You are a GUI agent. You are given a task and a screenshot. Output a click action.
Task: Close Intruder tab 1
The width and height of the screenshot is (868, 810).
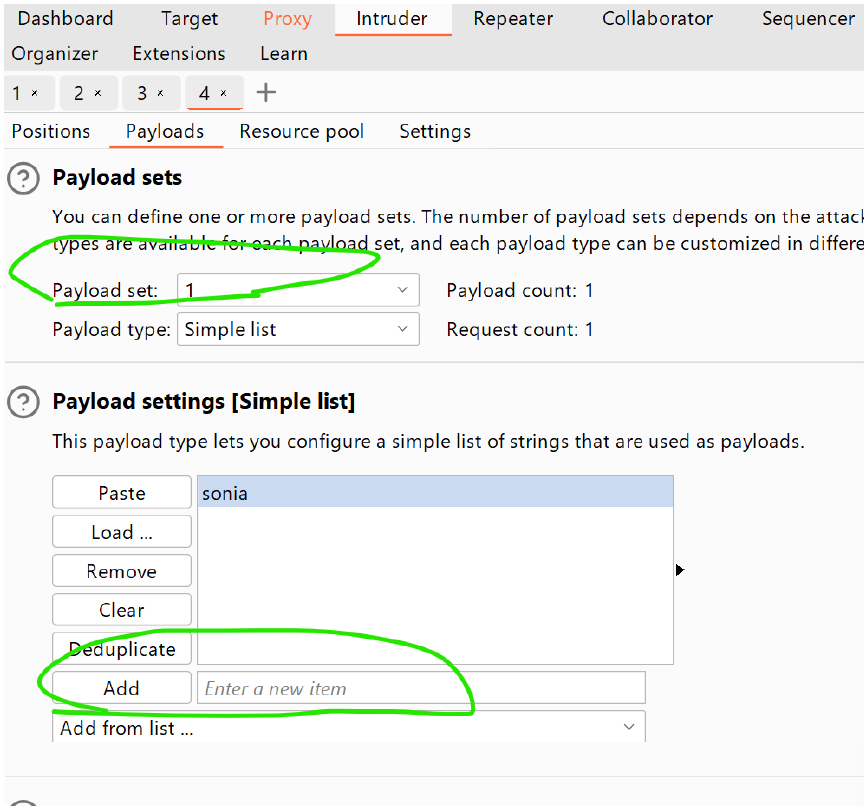(x=35, y=93)
